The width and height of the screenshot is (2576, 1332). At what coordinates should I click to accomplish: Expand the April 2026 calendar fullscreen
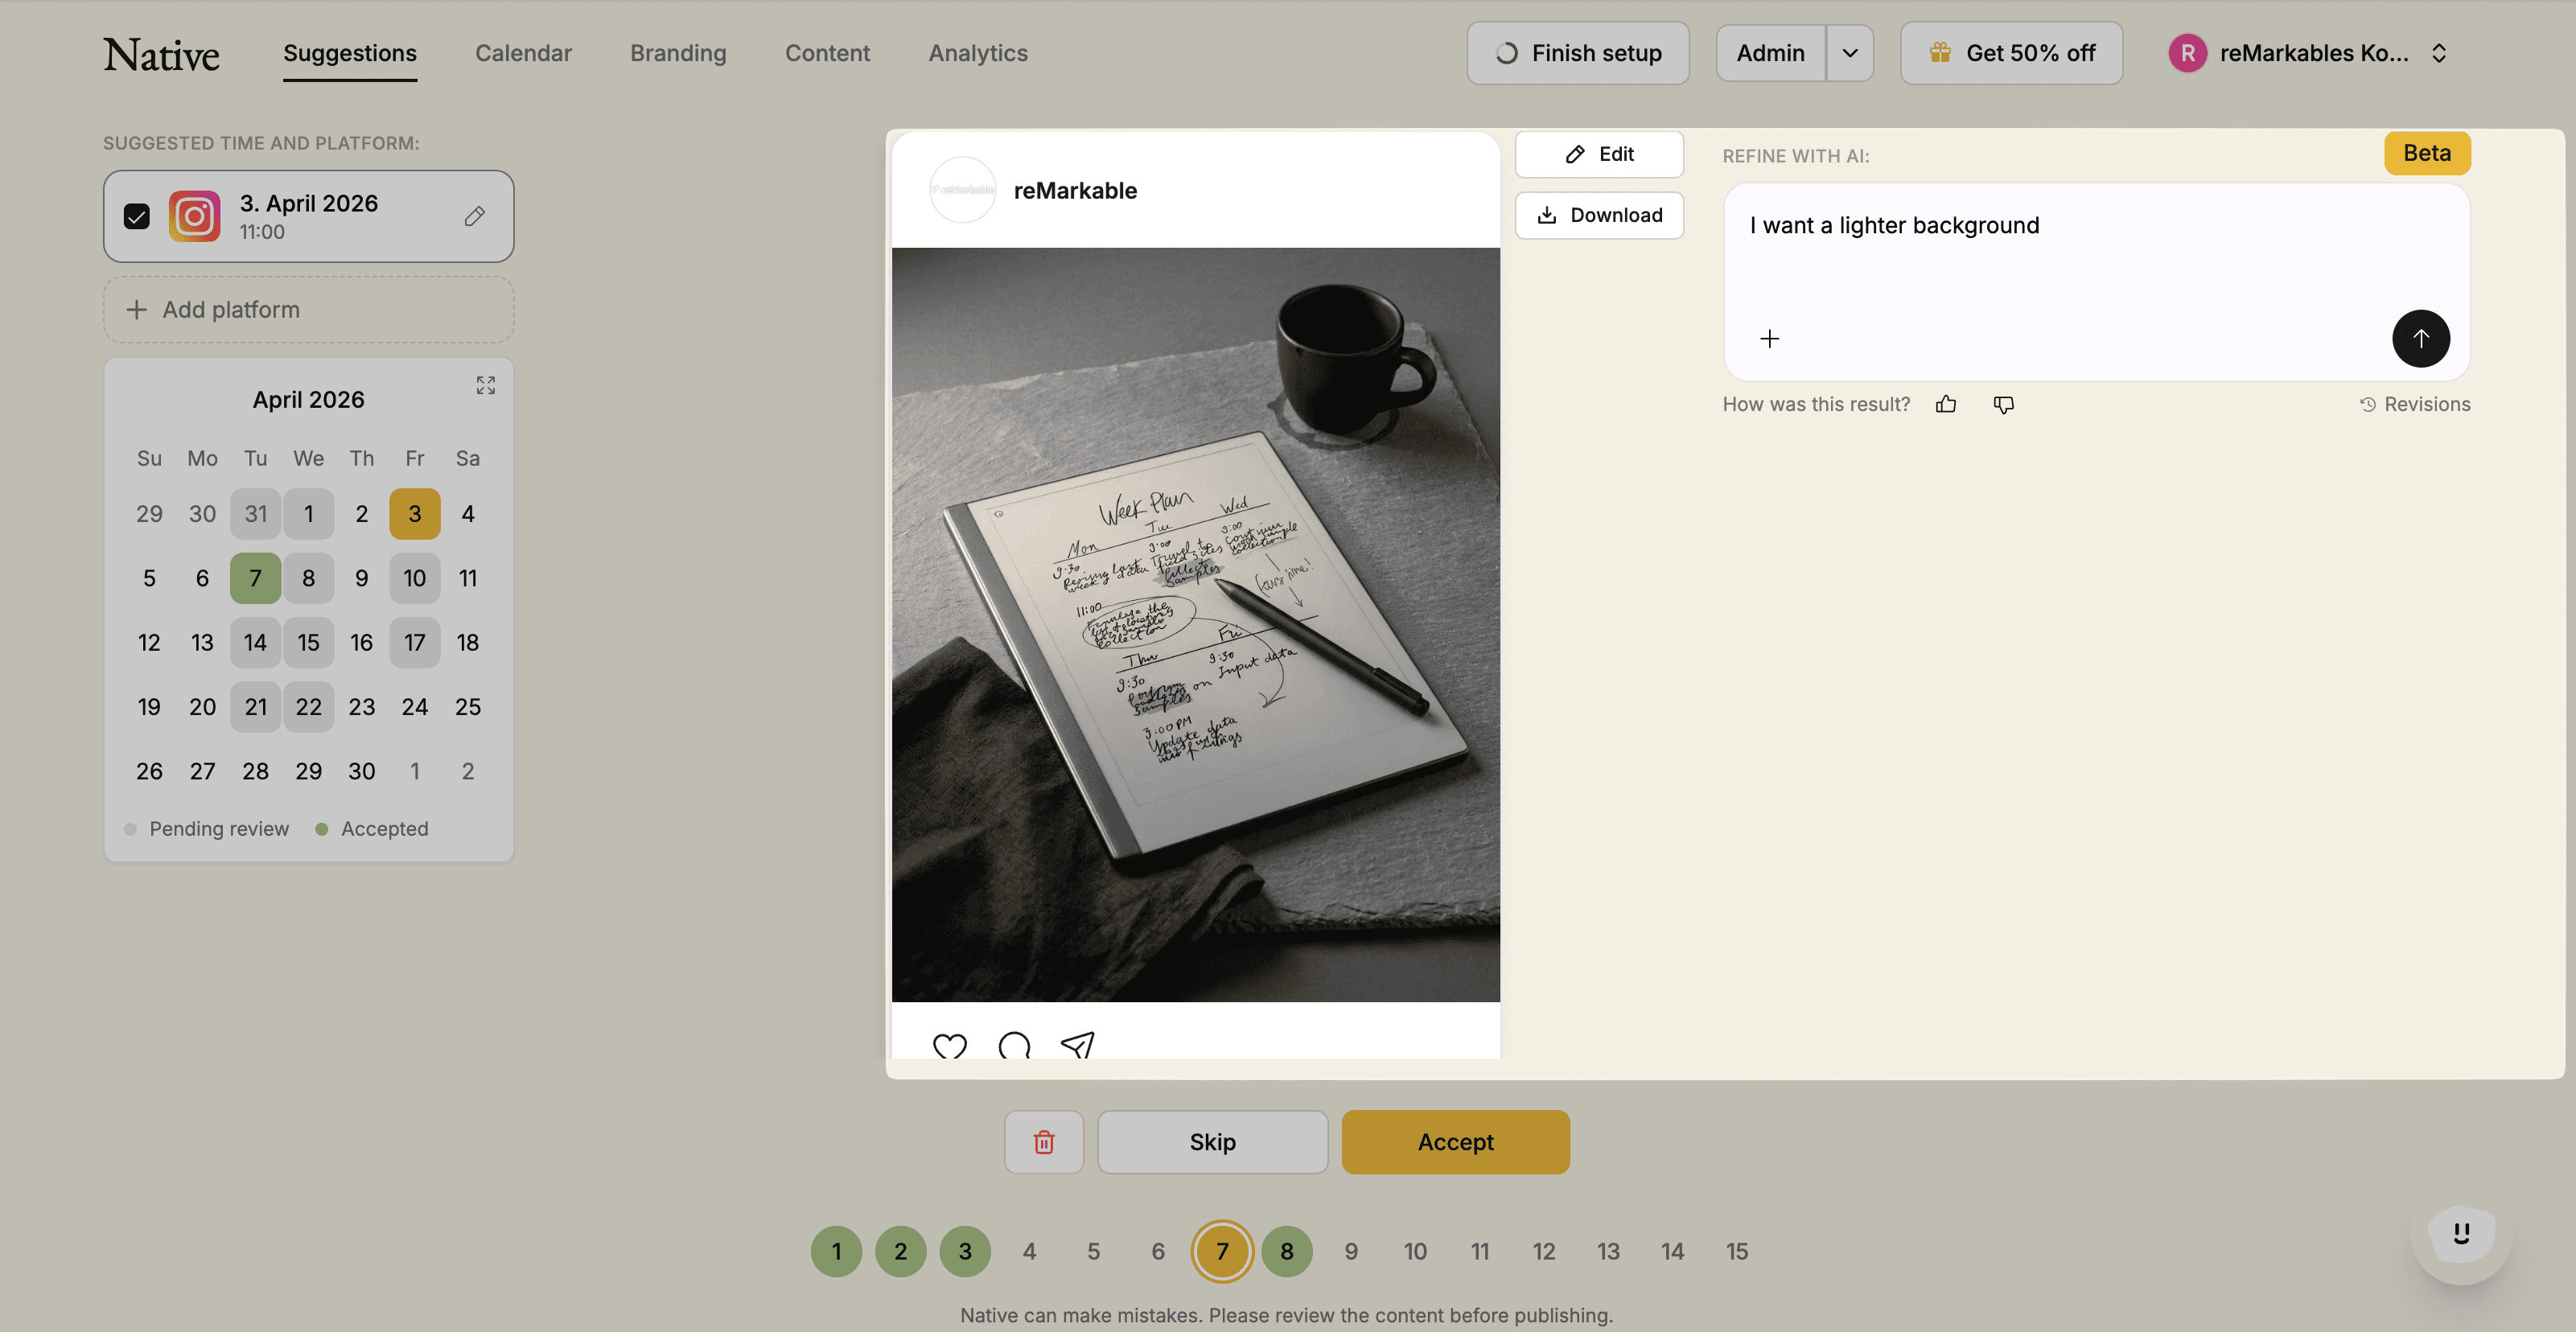point(486,386)
